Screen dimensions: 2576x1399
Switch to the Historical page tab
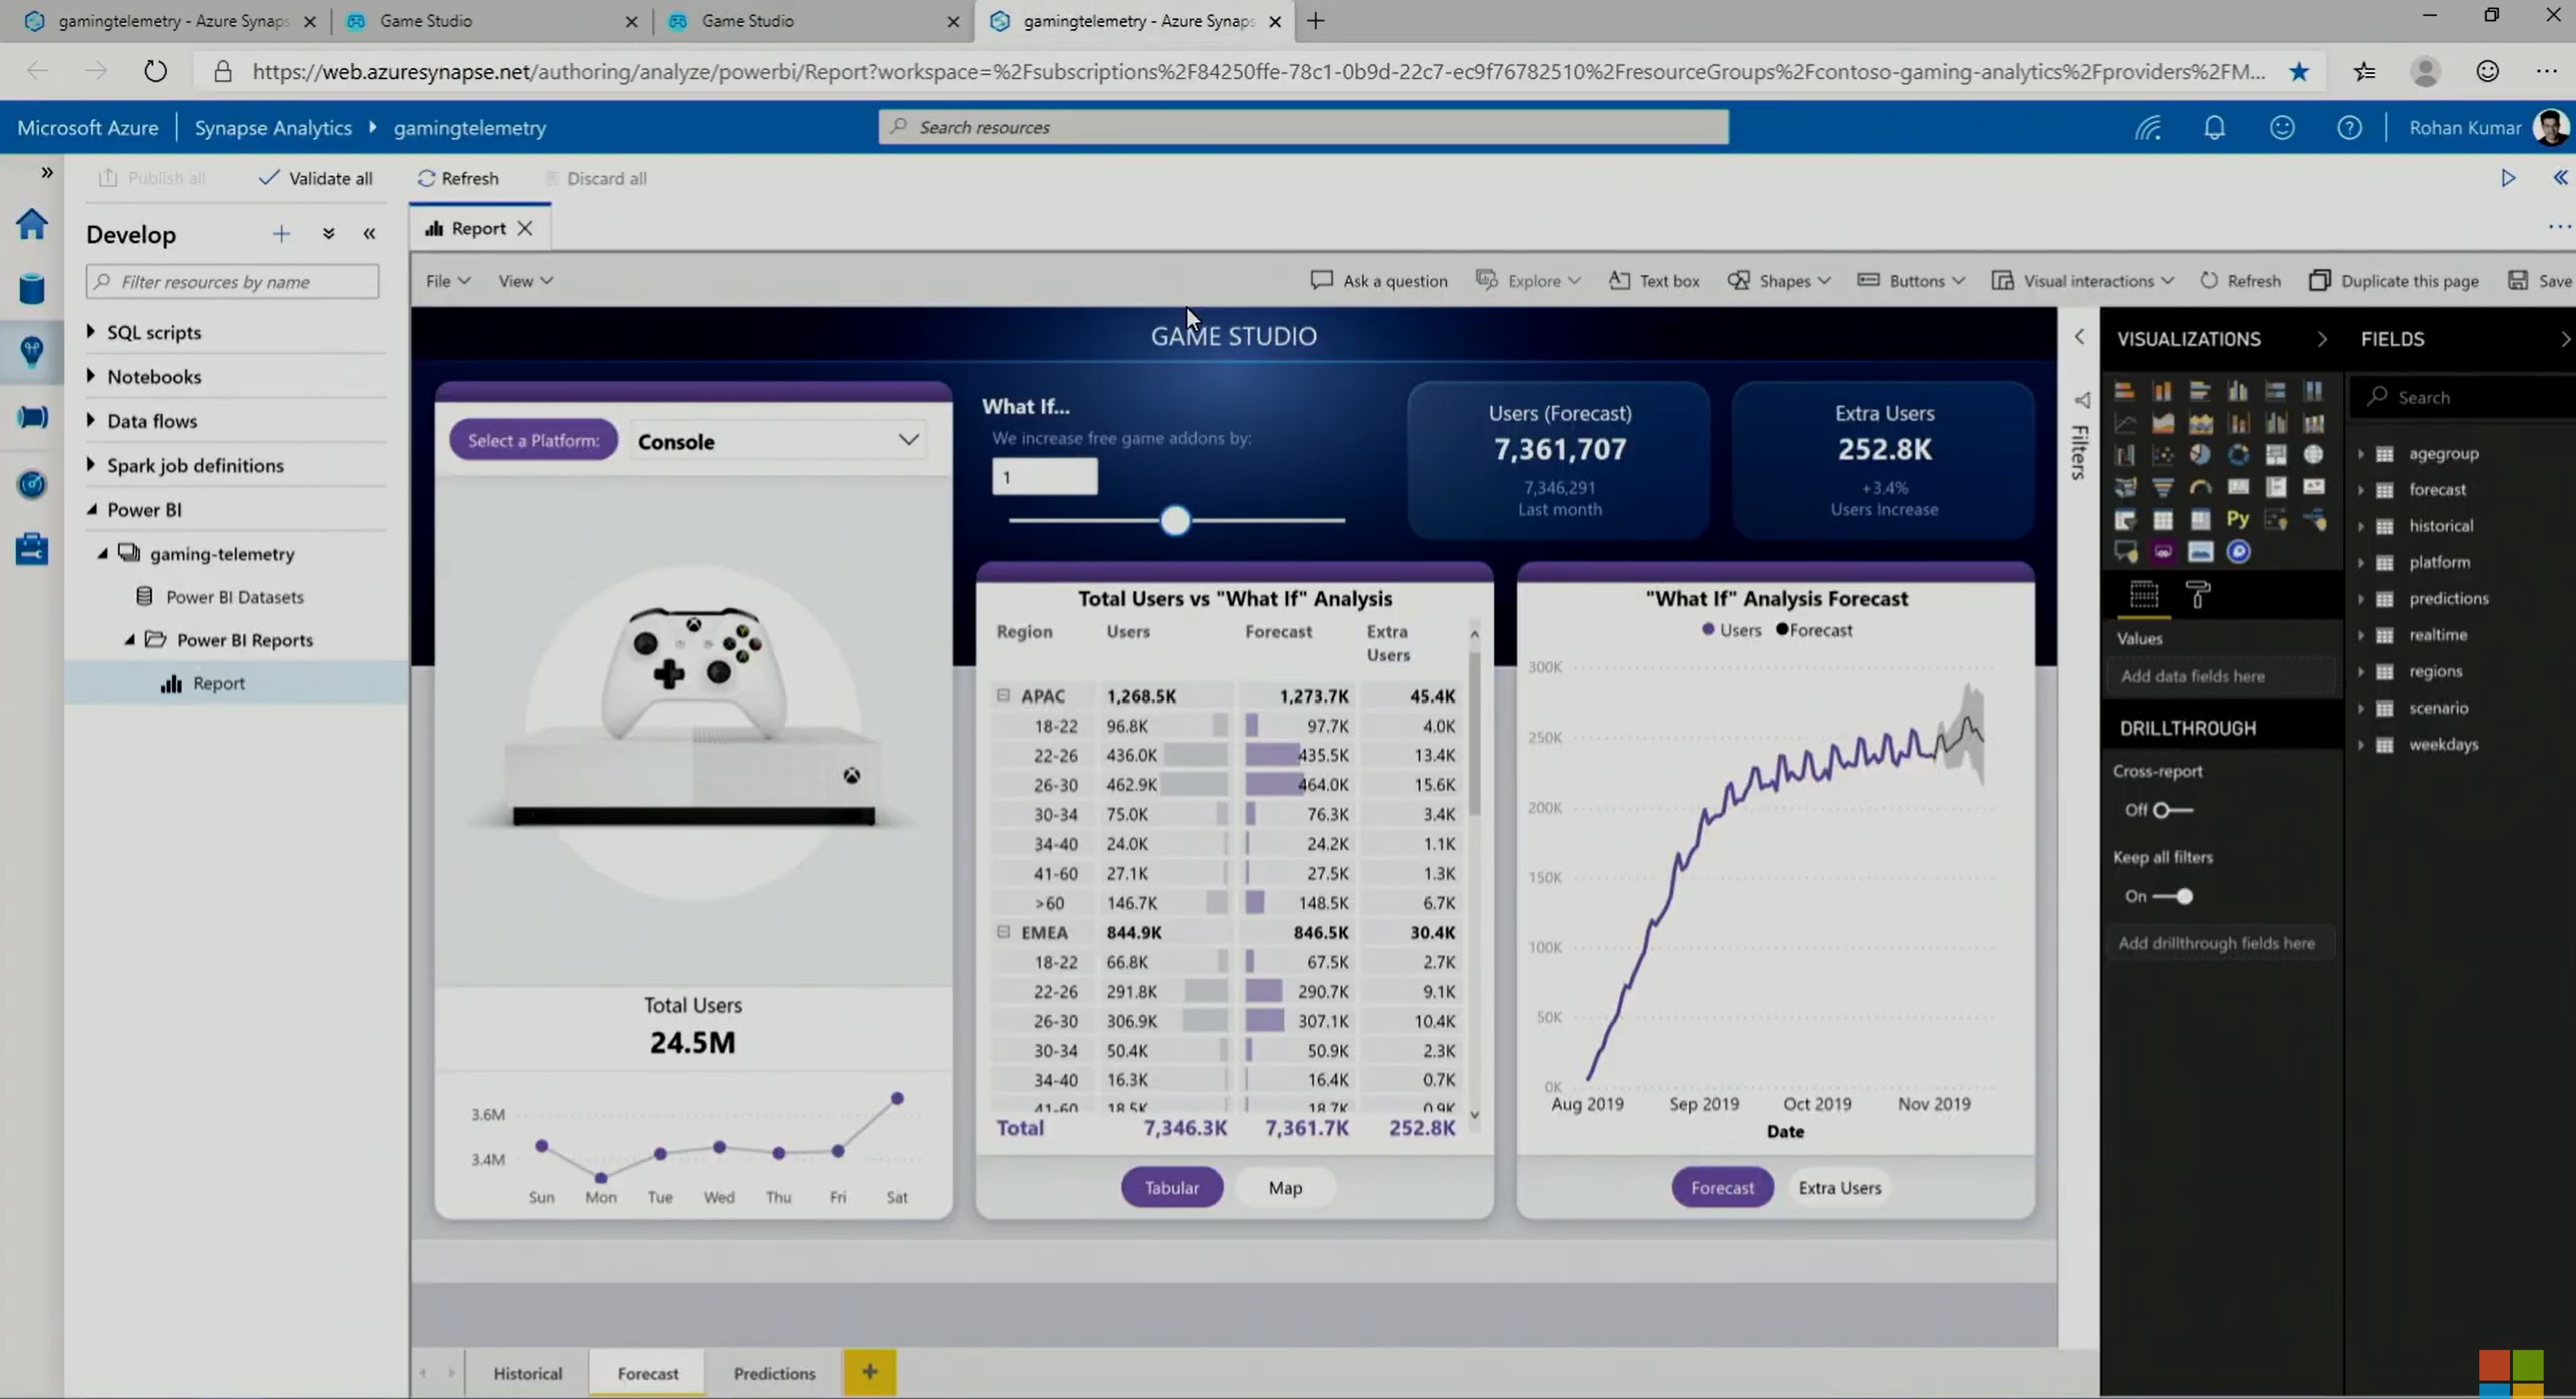coord(527,1373)
